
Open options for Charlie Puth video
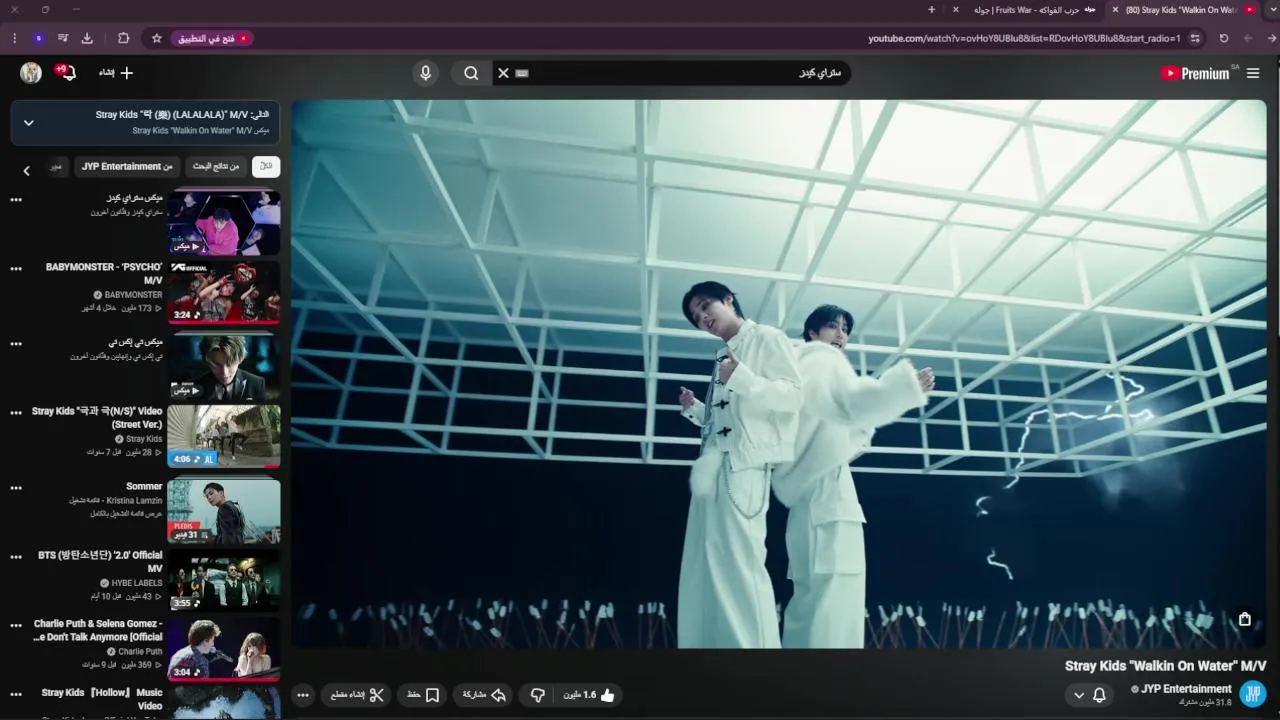[x=16, y=625]
